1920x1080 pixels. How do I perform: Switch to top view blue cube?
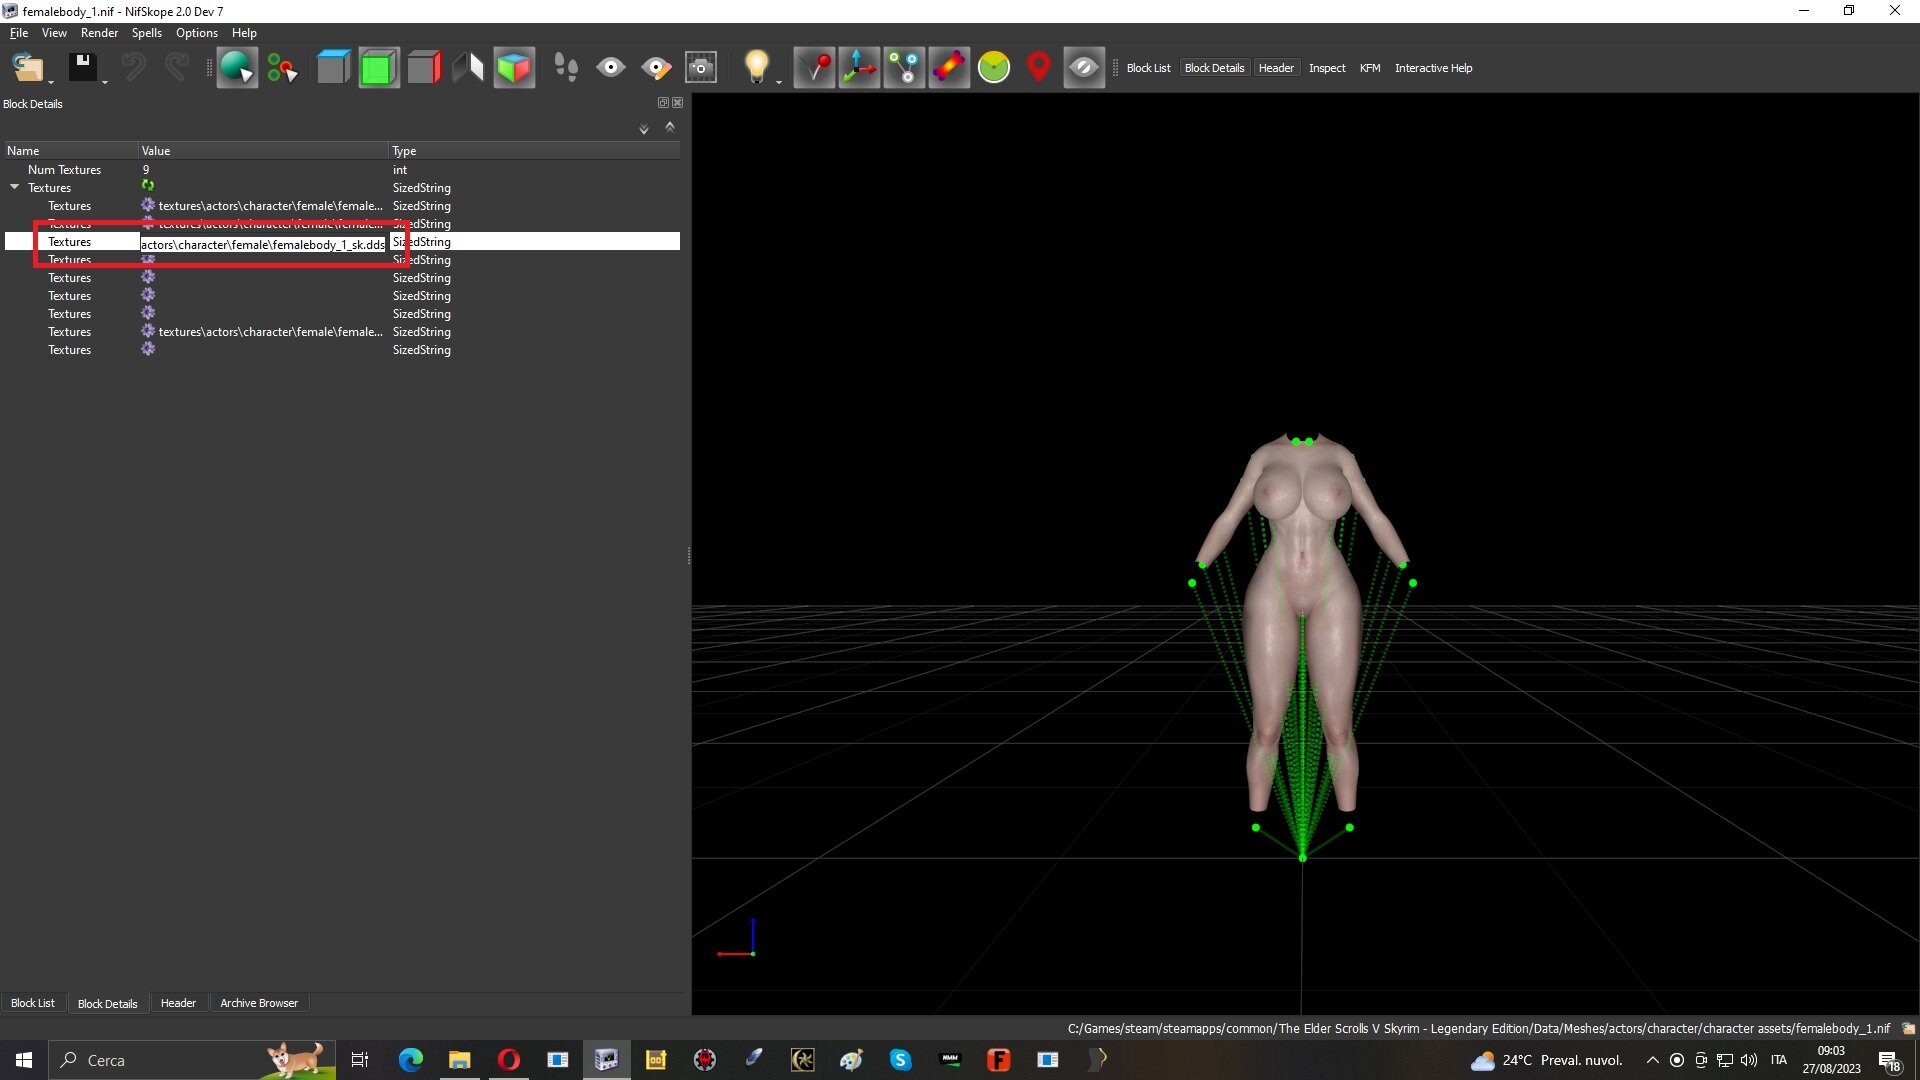[333, 68]
